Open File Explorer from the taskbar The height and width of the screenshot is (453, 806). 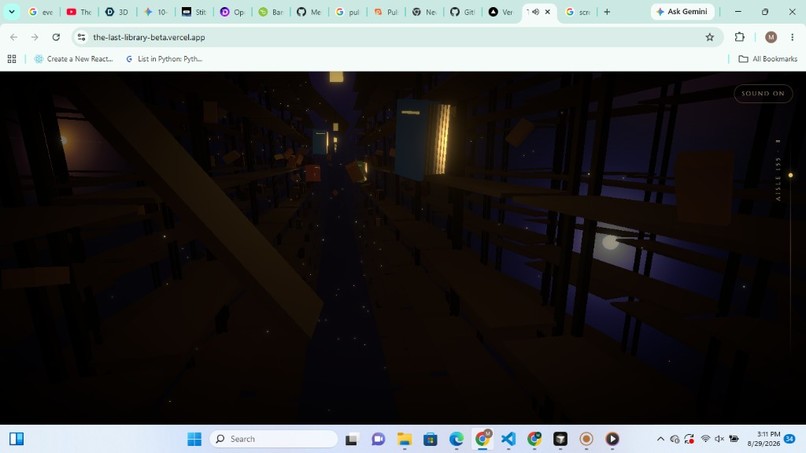[405, 439]
